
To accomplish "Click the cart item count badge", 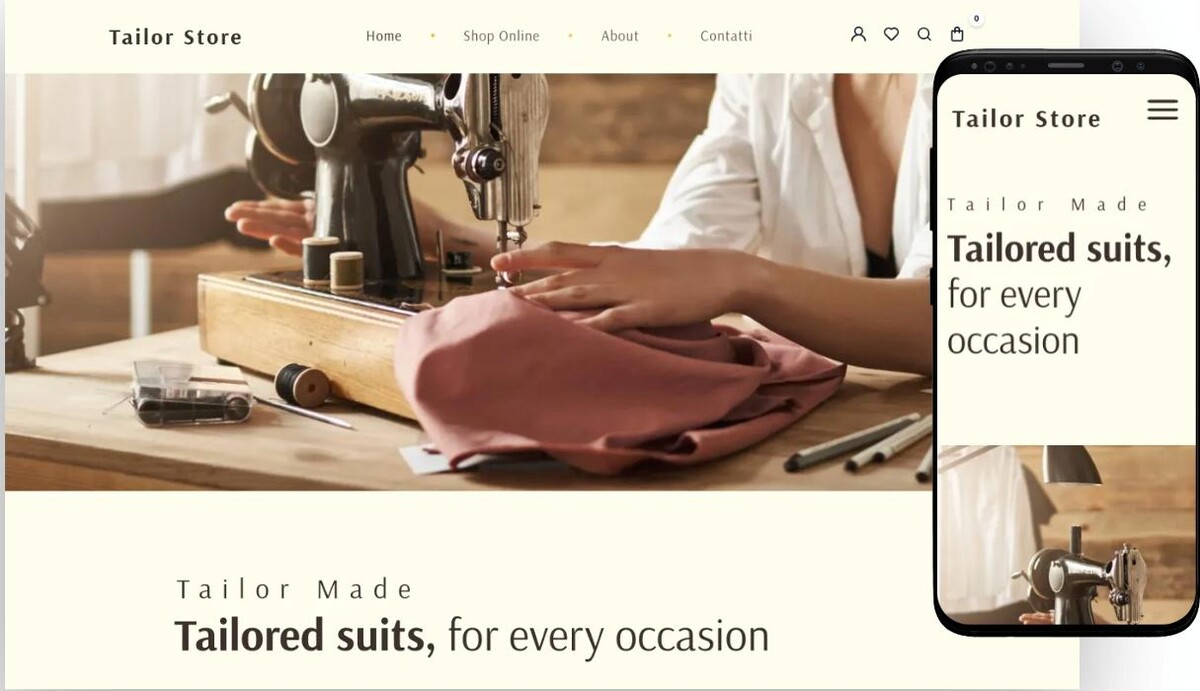I will coord(976,19).
